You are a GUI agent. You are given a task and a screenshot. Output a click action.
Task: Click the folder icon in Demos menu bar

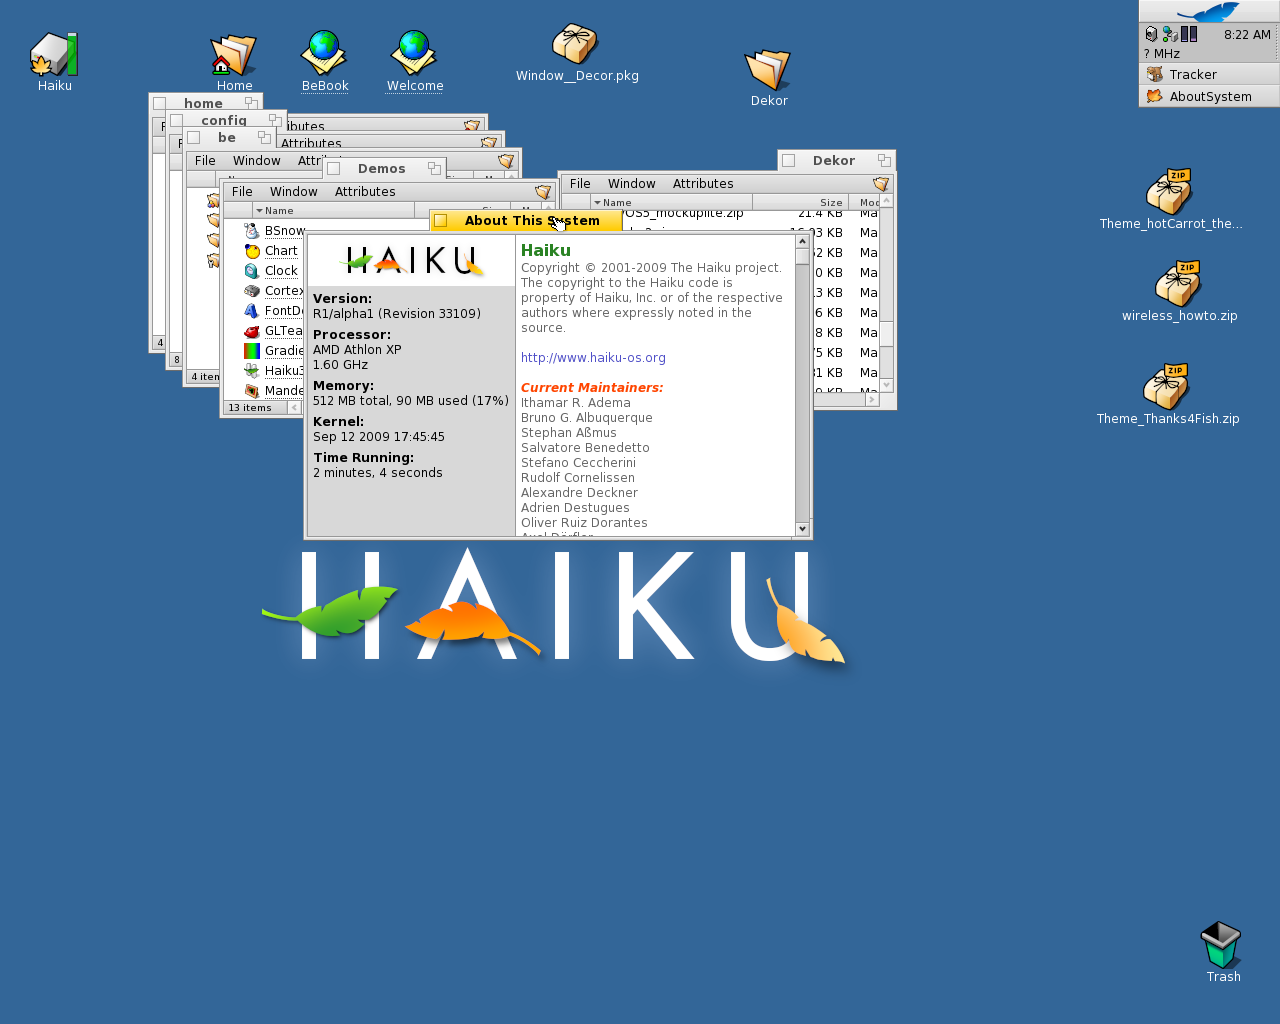click(x=543, y=192)
